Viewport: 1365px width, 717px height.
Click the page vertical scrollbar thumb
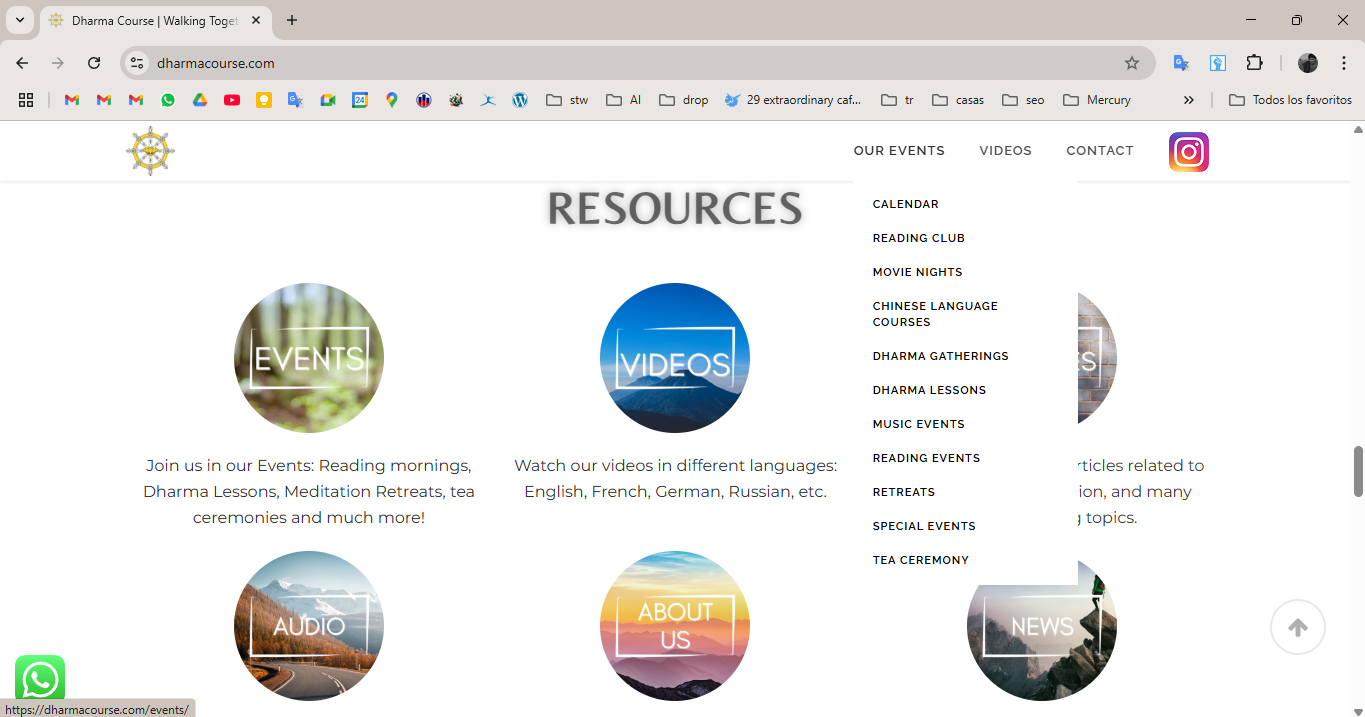pos(1358,471)
